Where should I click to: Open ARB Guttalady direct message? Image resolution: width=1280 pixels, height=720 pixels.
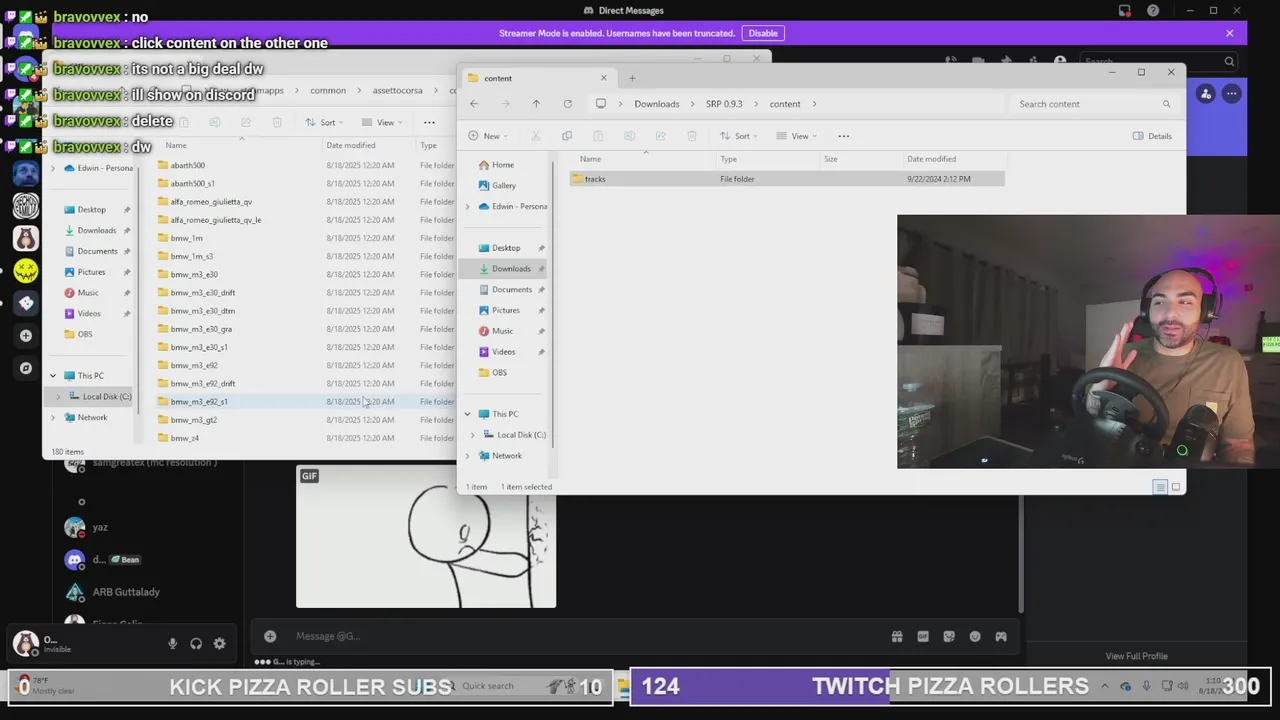[x=126, y=592]
